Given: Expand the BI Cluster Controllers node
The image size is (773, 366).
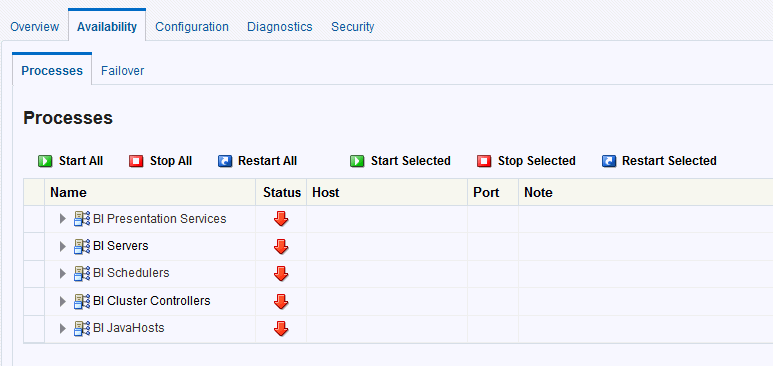Looking at the screenshot, I should [x=62, y=301].
